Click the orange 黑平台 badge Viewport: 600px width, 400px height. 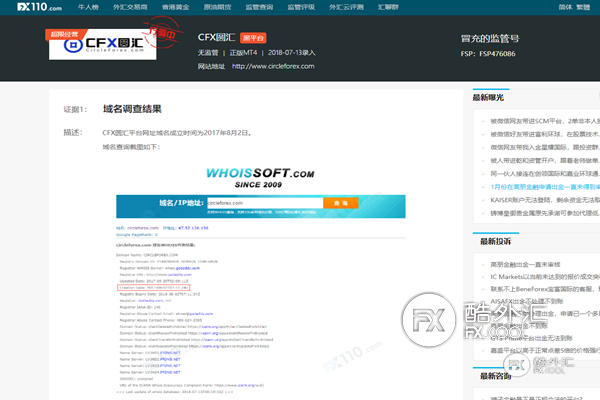click(x=253, y=38)
